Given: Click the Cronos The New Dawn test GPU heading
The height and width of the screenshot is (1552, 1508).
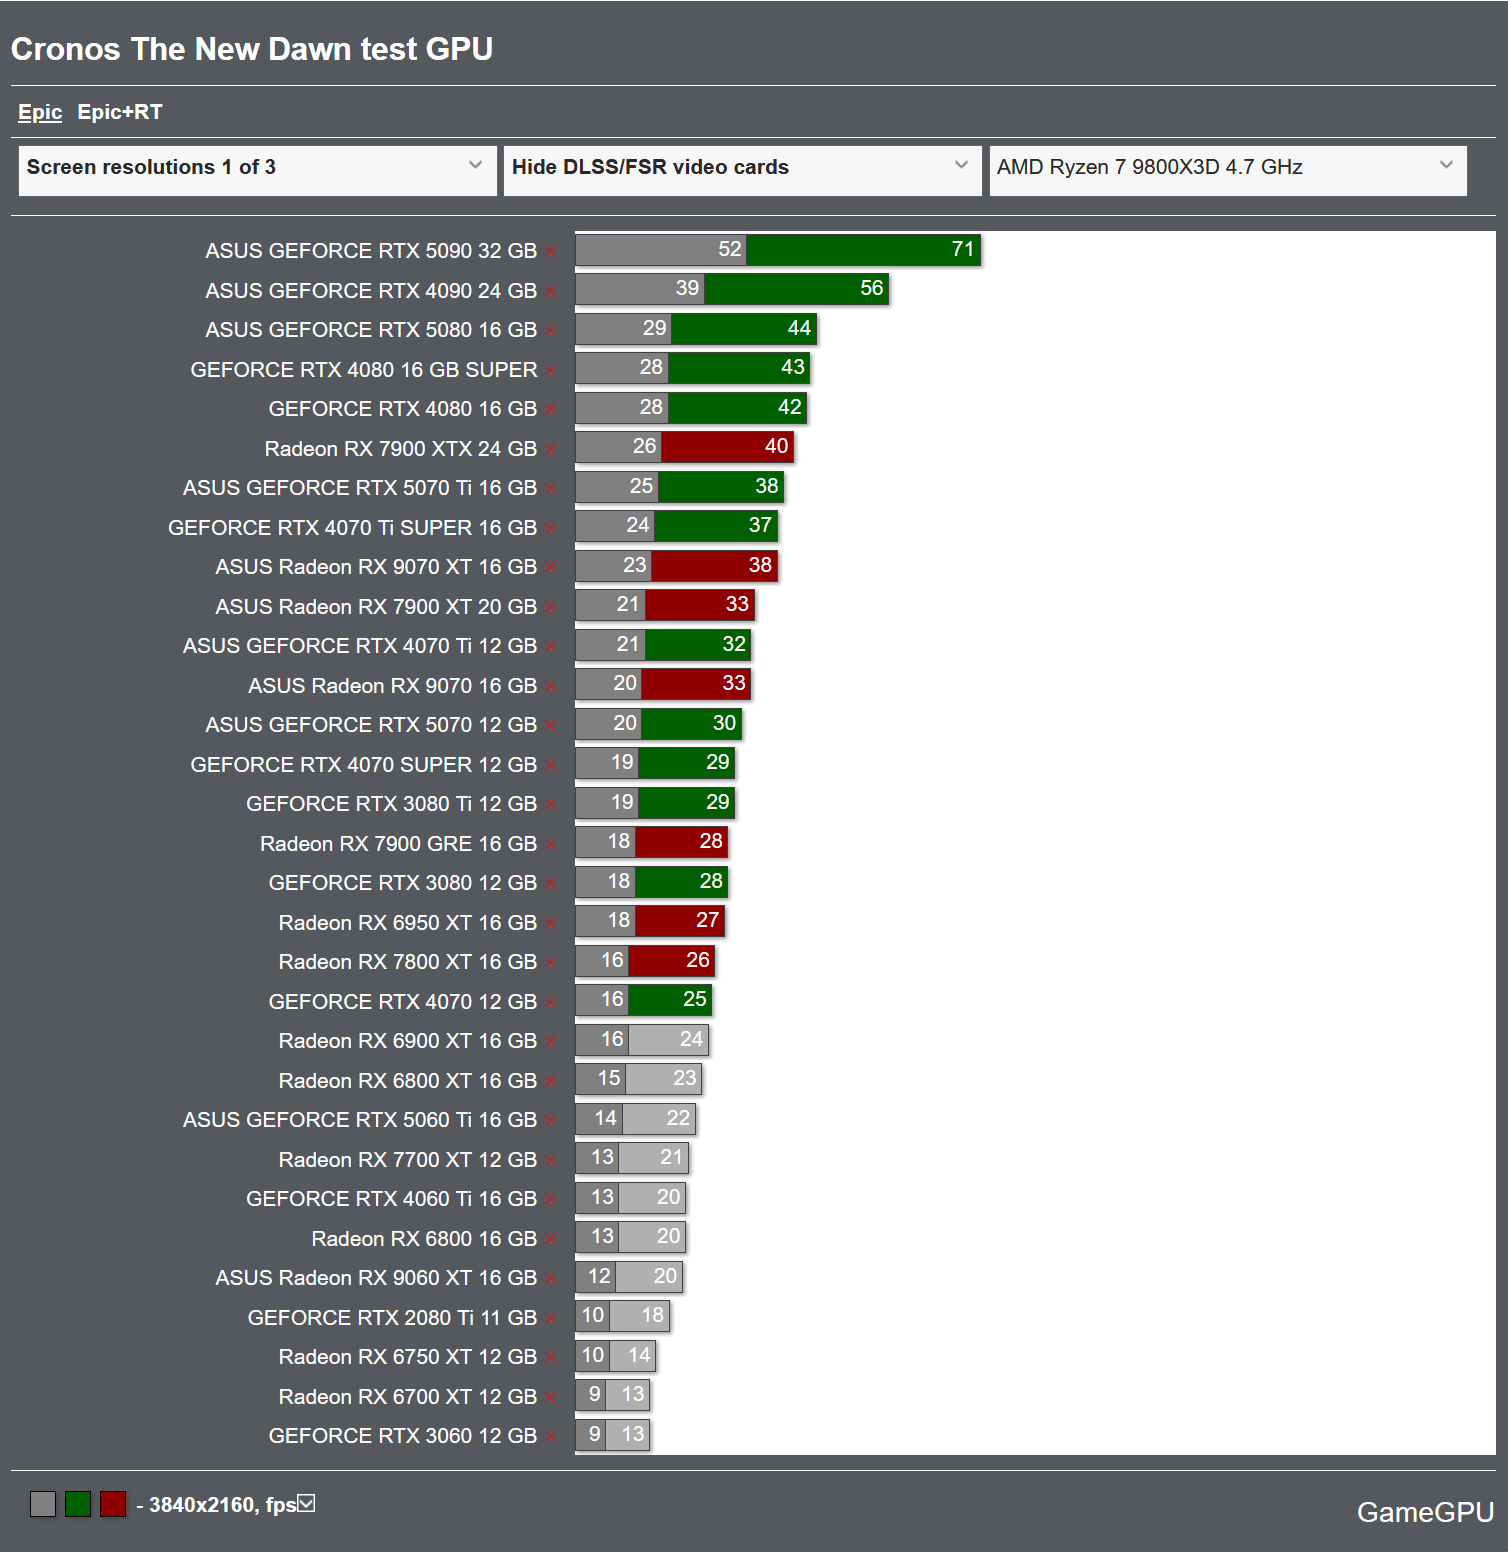Looking at the screenshot, I should 252,49.
